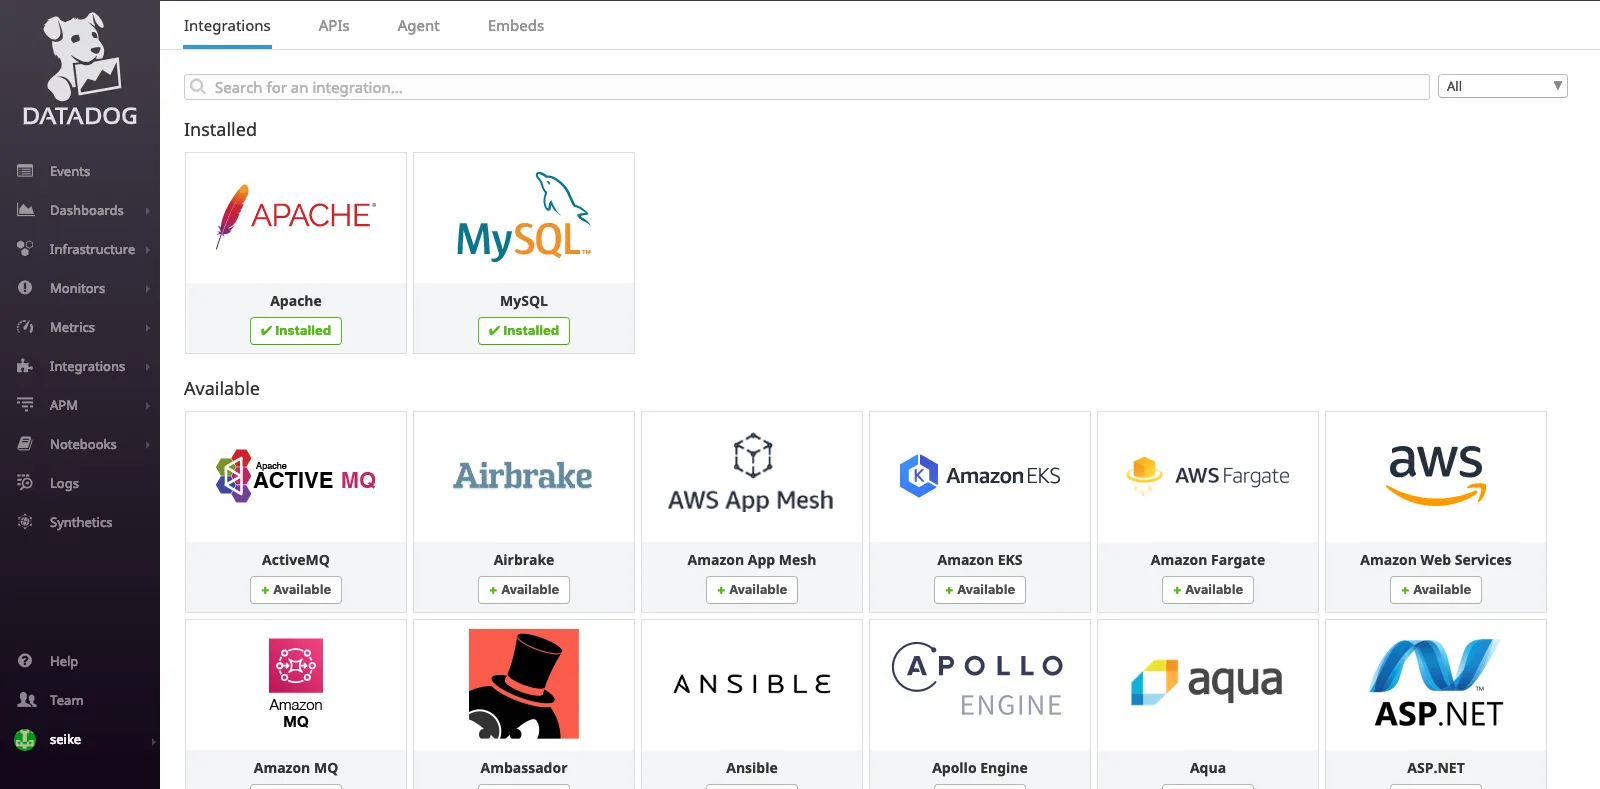Expand the Metrics submenu arrow

pyautogui.click(x=148, y=328)
